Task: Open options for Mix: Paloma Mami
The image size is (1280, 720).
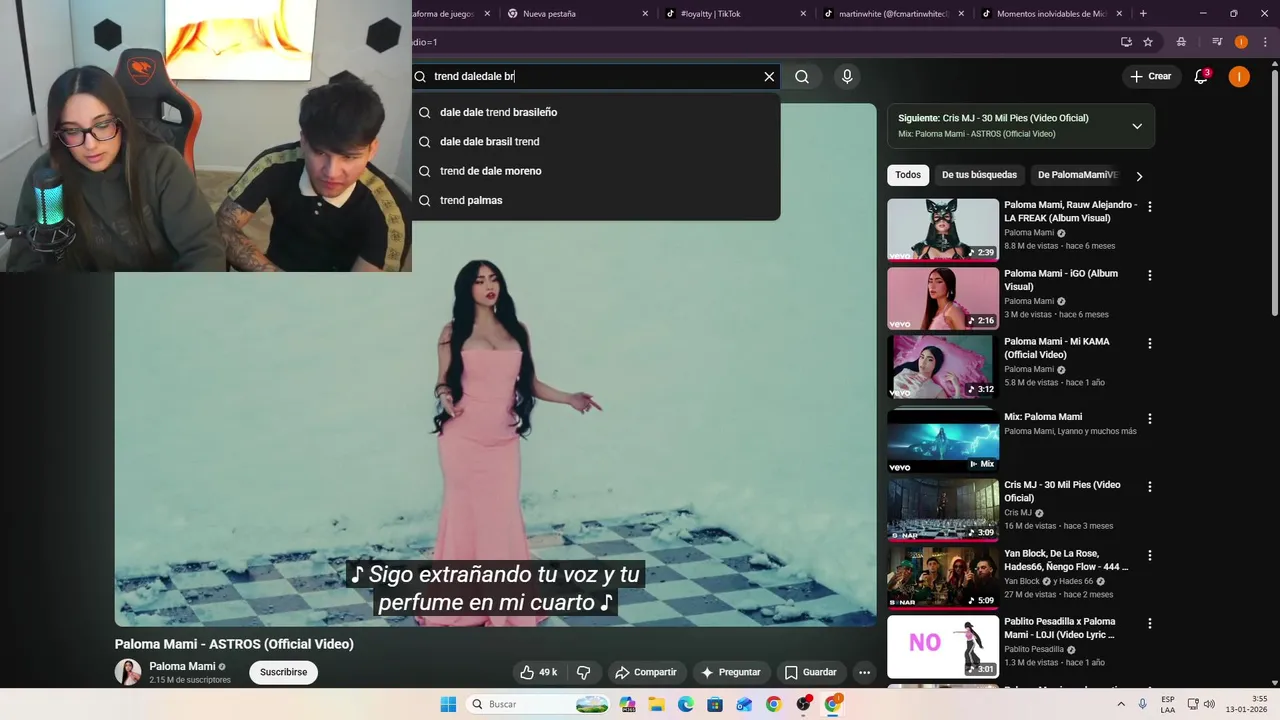Action: [1149, 419]
